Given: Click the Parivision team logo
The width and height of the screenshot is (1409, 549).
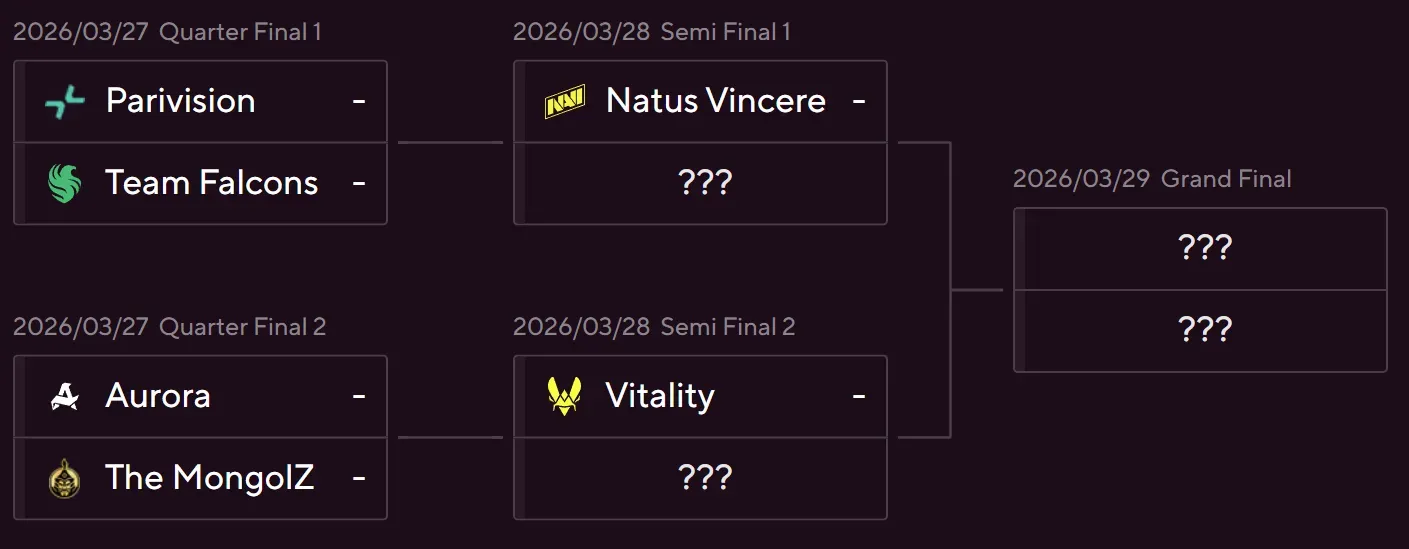Looking at the screenshot, I should 65,101.
